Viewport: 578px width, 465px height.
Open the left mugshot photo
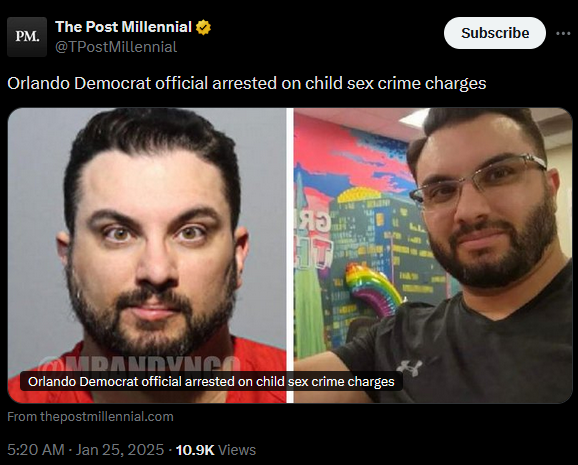coord(147,255)
